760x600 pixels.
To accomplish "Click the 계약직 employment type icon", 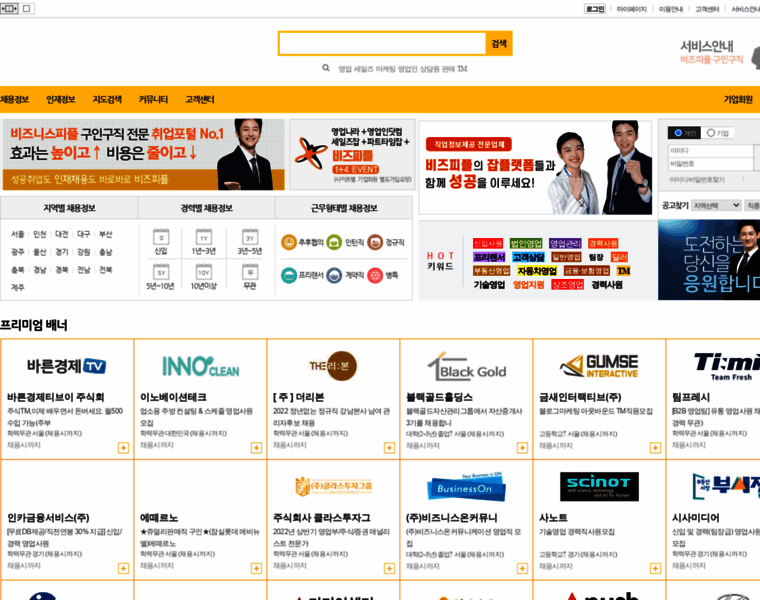I will coord(334,275).
